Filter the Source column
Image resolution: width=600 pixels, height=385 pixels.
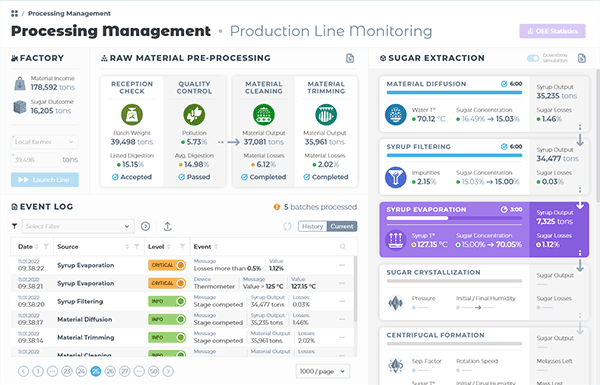coord(137,247)
